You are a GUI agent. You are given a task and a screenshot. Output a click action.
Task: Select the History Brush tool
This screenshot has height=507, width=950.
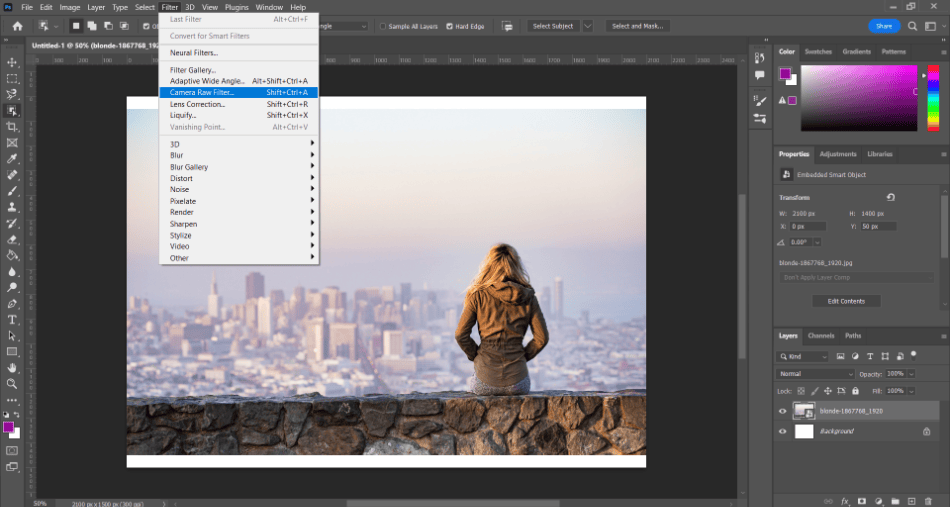tap(12, 223)
